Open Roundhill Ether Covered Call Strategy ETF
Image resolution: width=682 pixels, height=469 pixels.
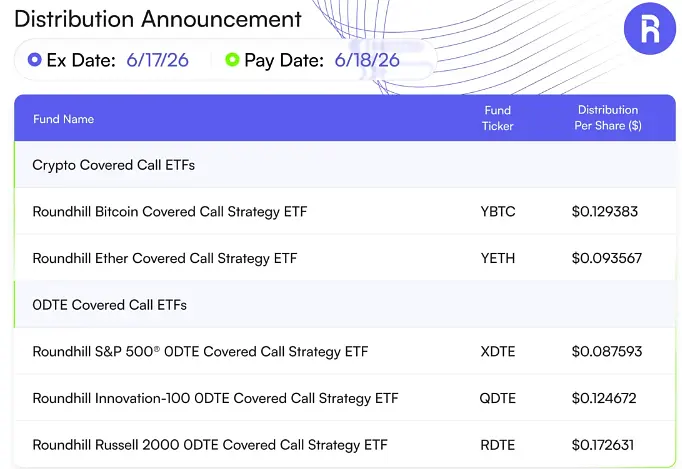(x=165, y=258)
